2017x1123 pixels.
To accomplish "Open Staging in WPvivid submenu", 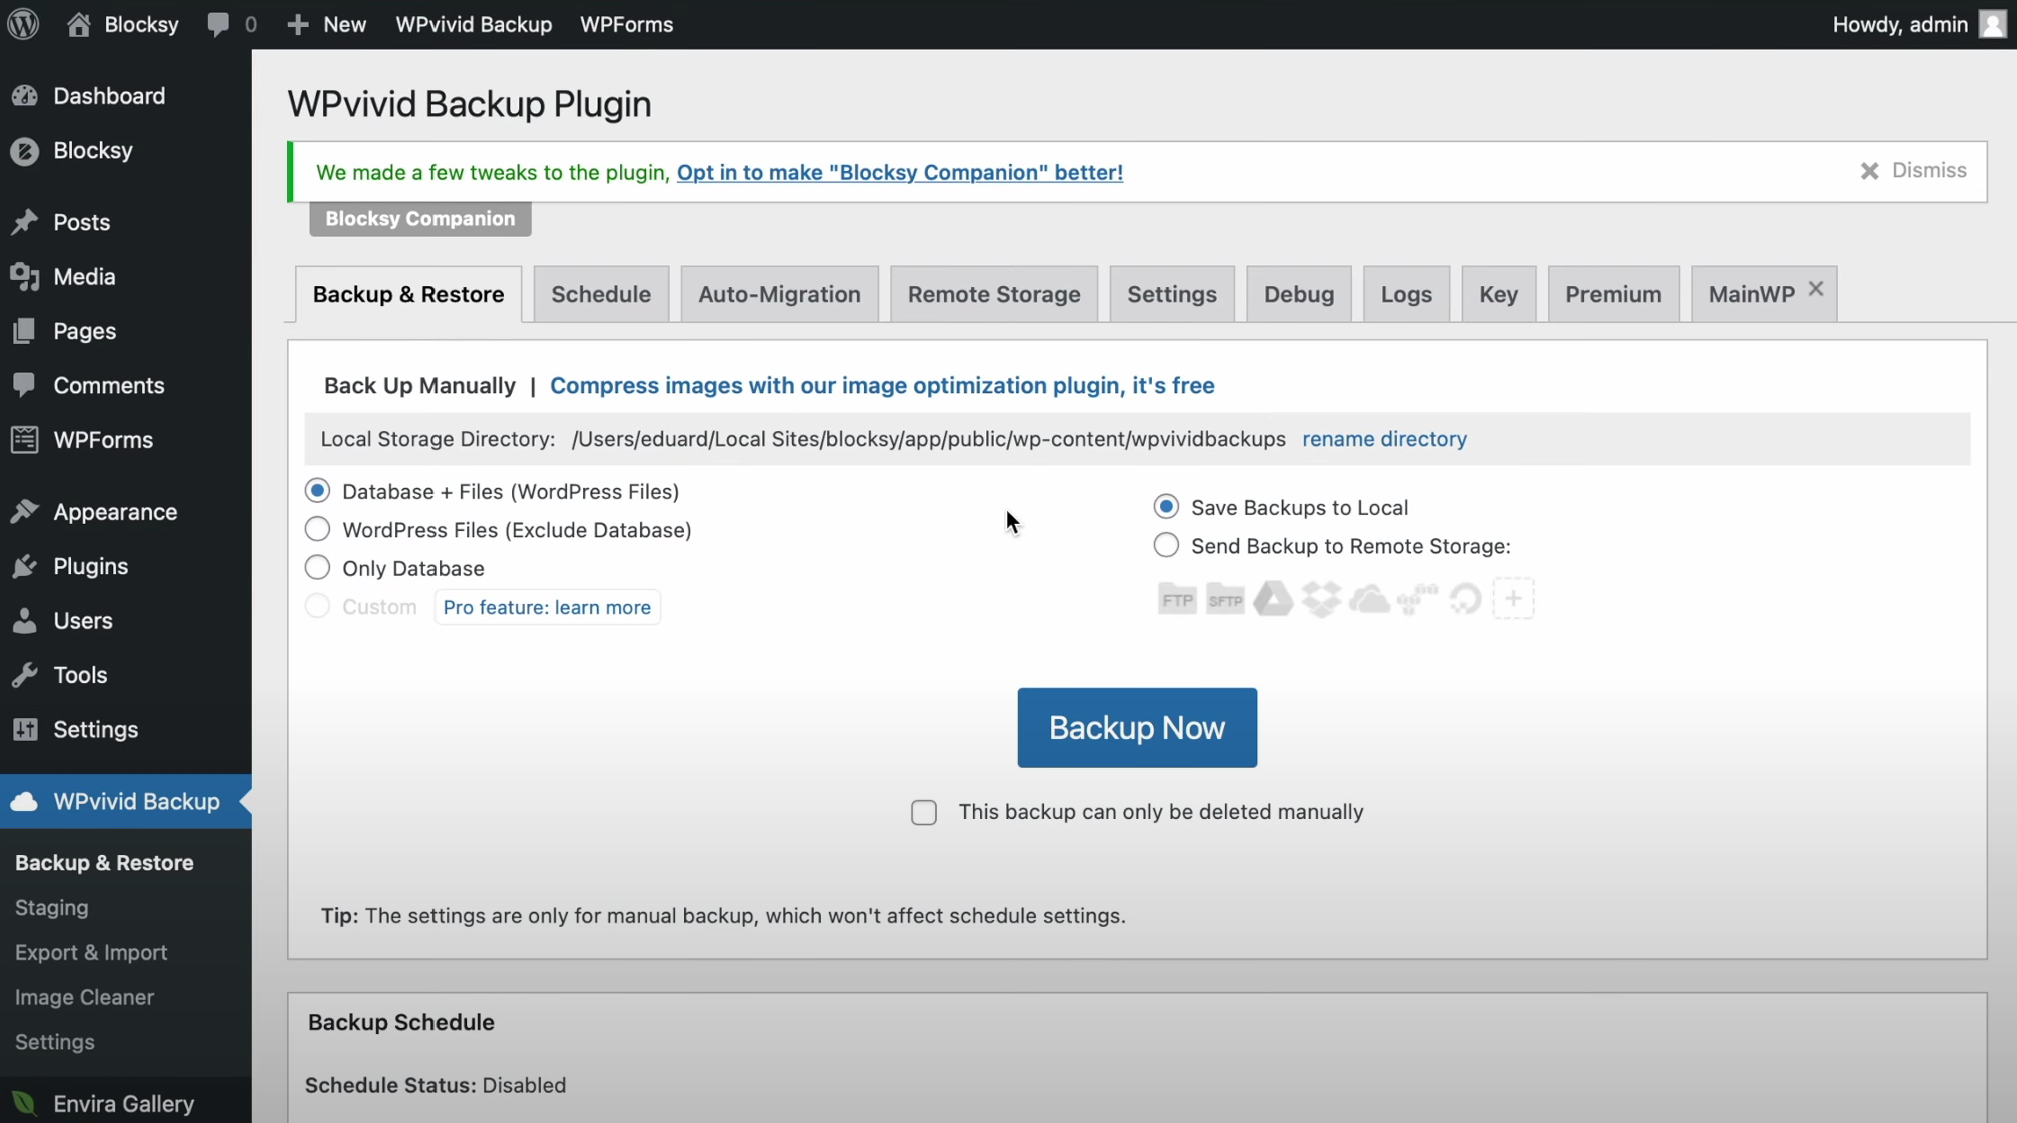I will (52, 908).
